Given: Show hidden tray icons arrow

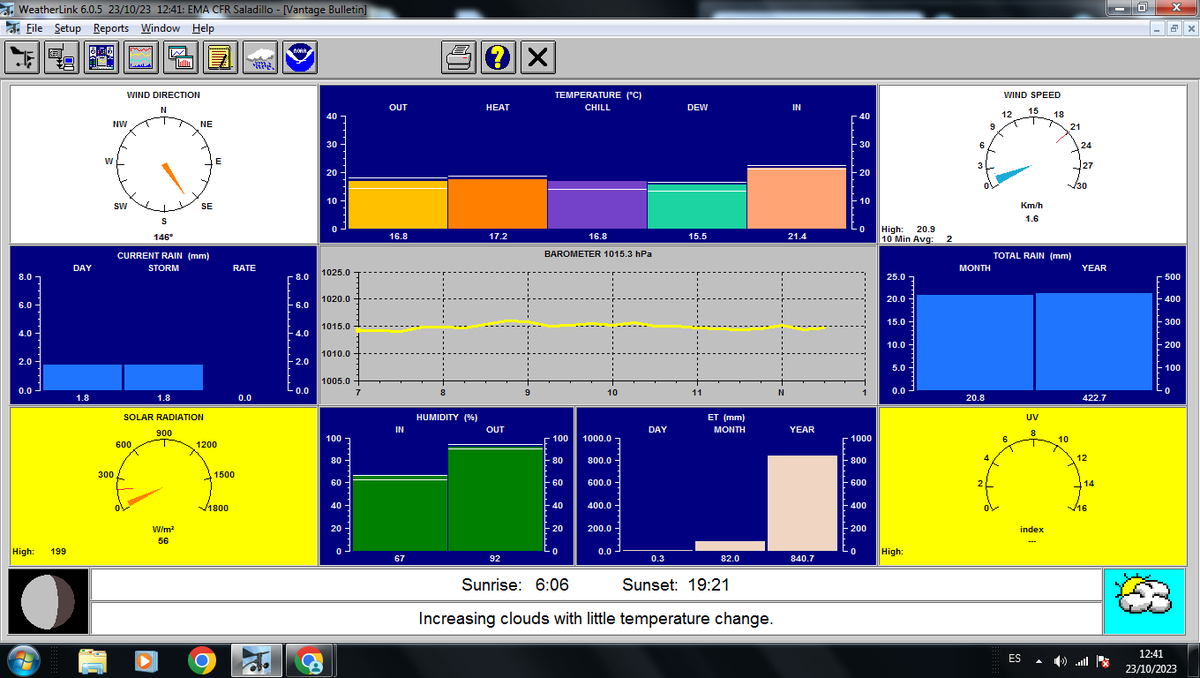Looking at the screenshot, I should 1041,661.
